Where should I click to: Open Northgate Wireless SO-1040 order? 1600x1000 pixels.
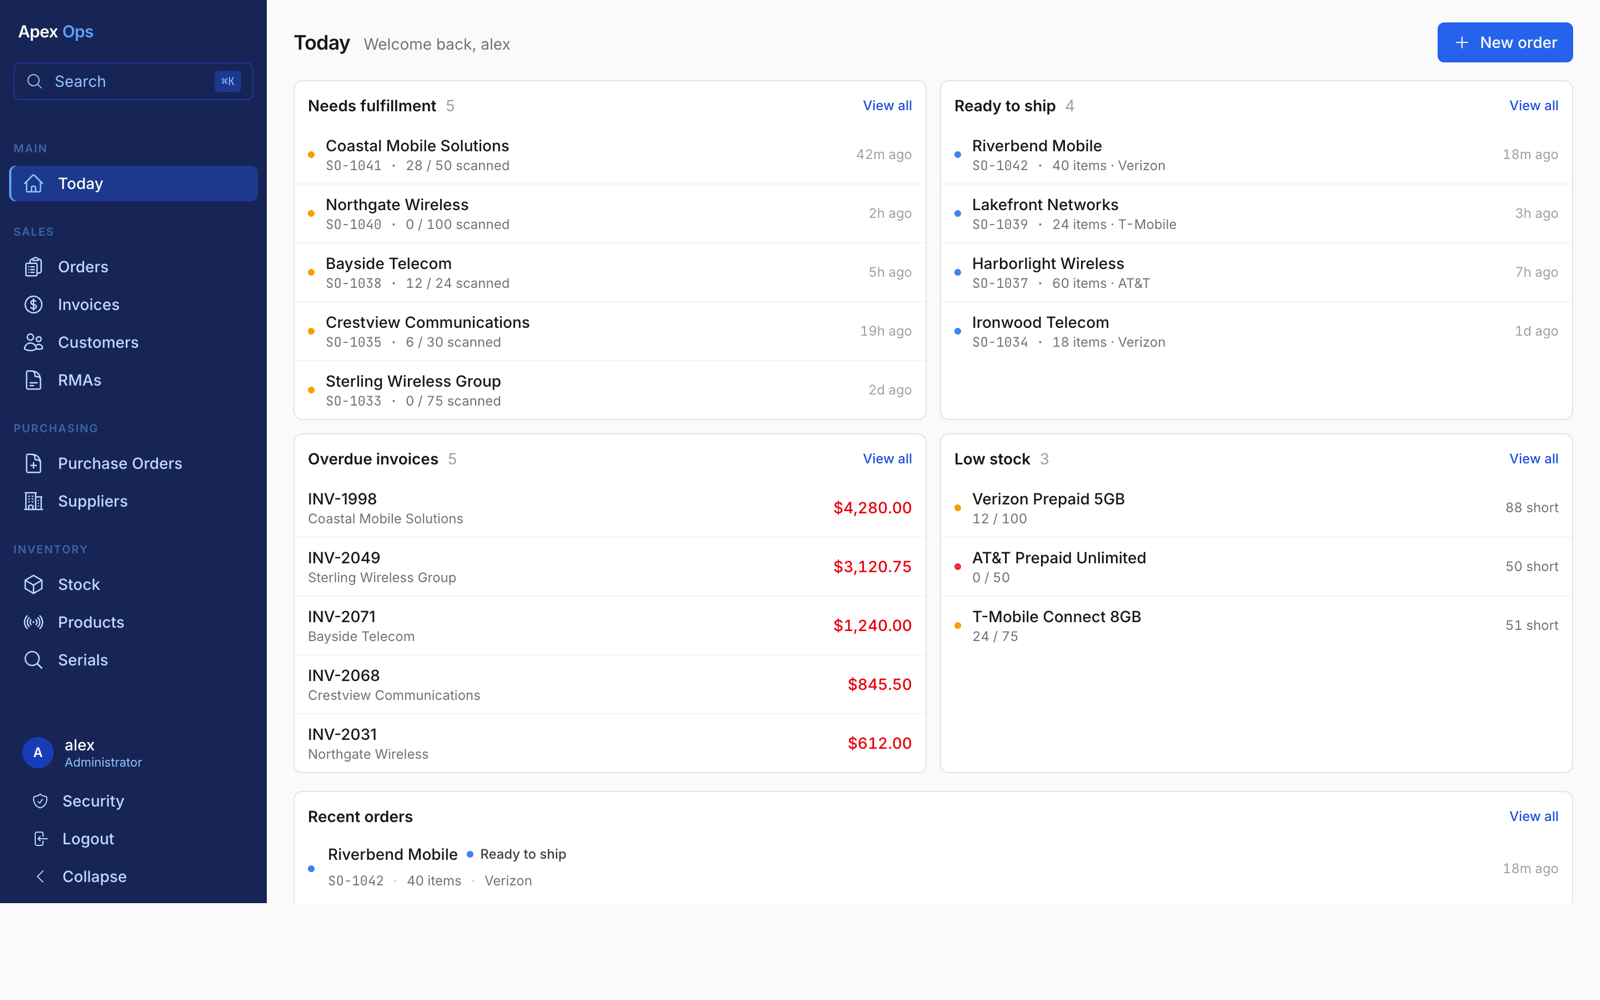[610, 214]
